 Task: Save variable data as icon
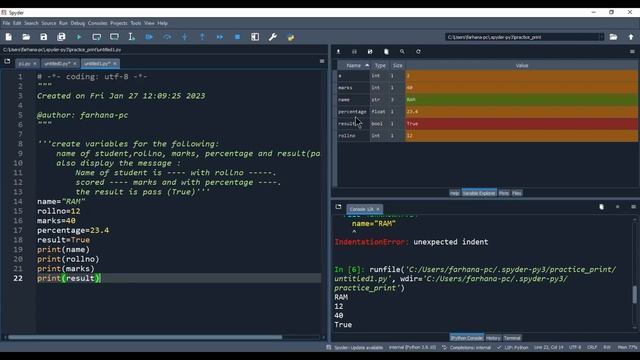point(370,52)
